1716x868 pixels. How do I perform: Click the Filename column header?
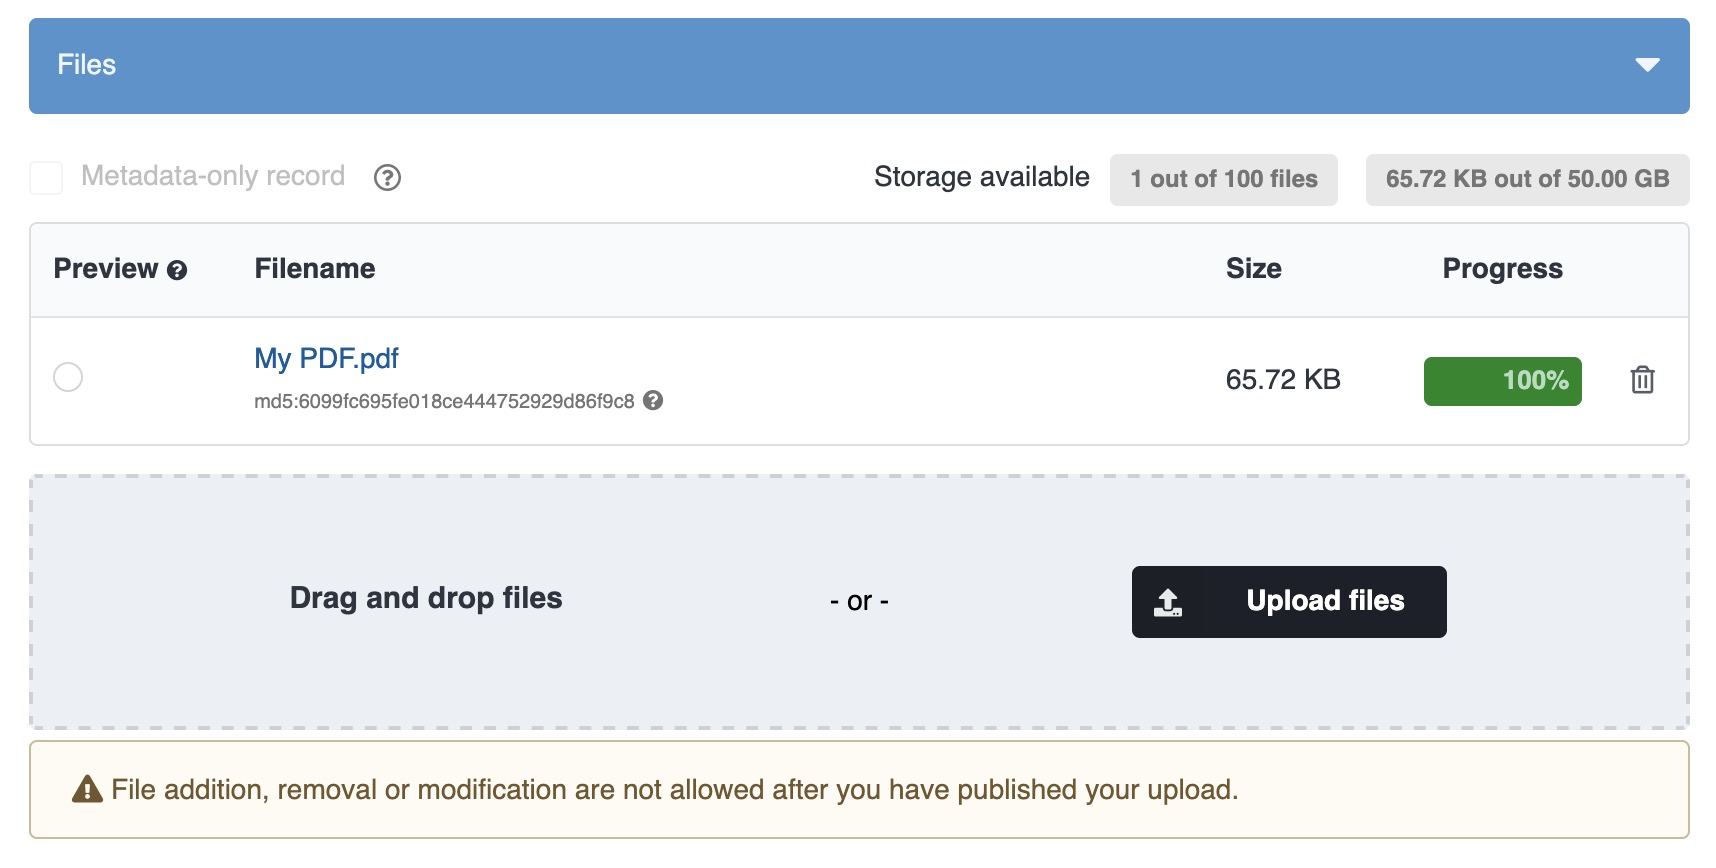click(x=315, y=269)
